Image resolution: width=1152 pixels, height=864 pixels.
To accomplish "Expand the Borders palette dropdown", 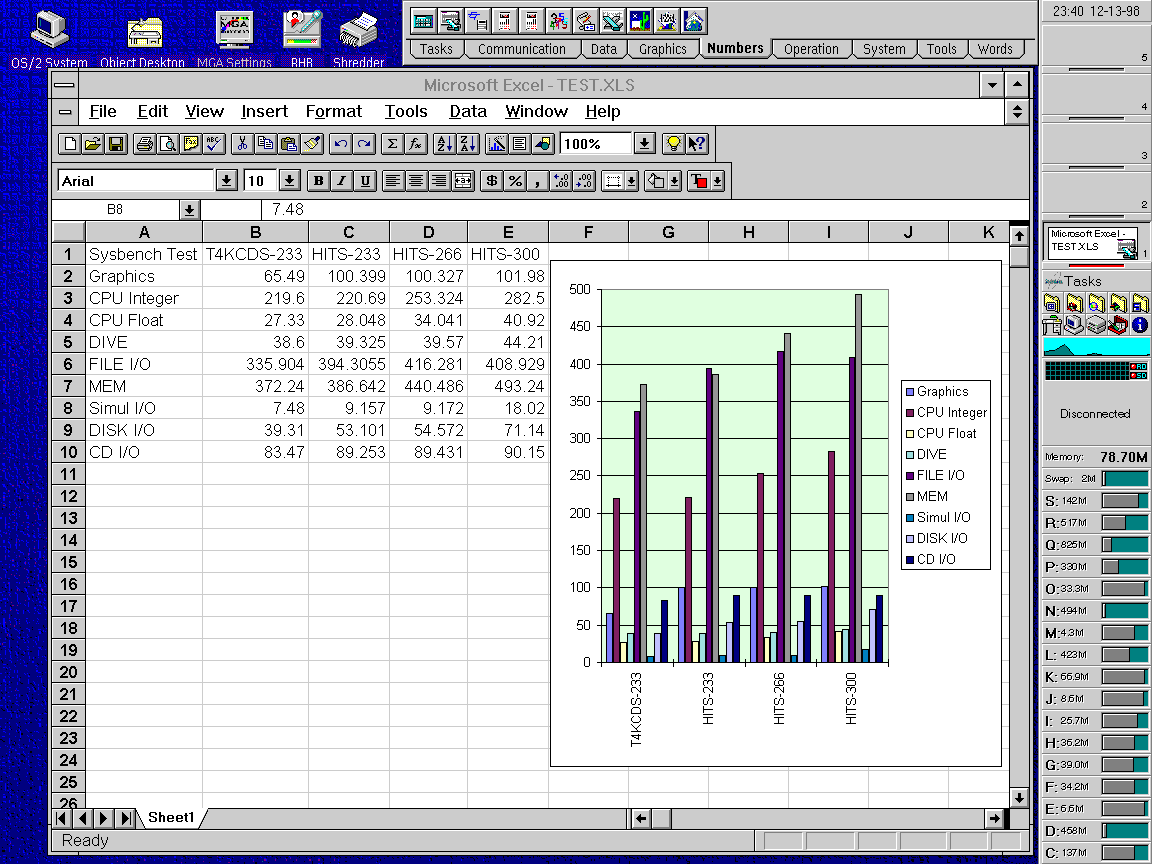I will click(x=631, y=181).
